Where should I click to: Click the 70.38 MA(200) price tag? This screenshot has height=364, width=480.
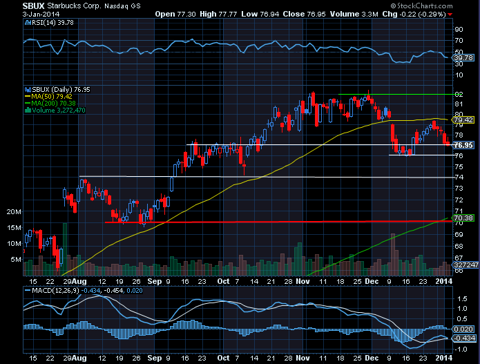tap(464, 218)
